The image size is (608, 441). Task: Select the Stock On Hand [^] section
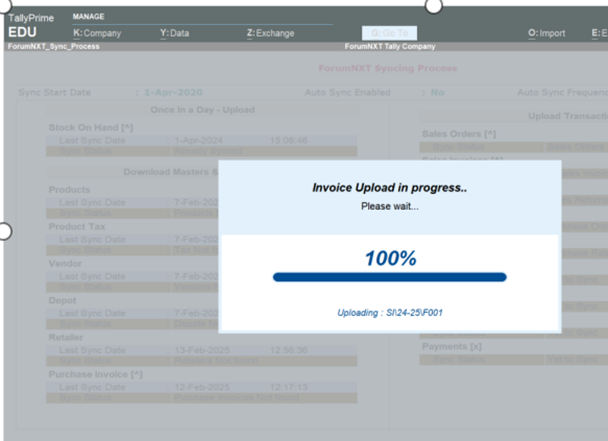coord(91,128)
